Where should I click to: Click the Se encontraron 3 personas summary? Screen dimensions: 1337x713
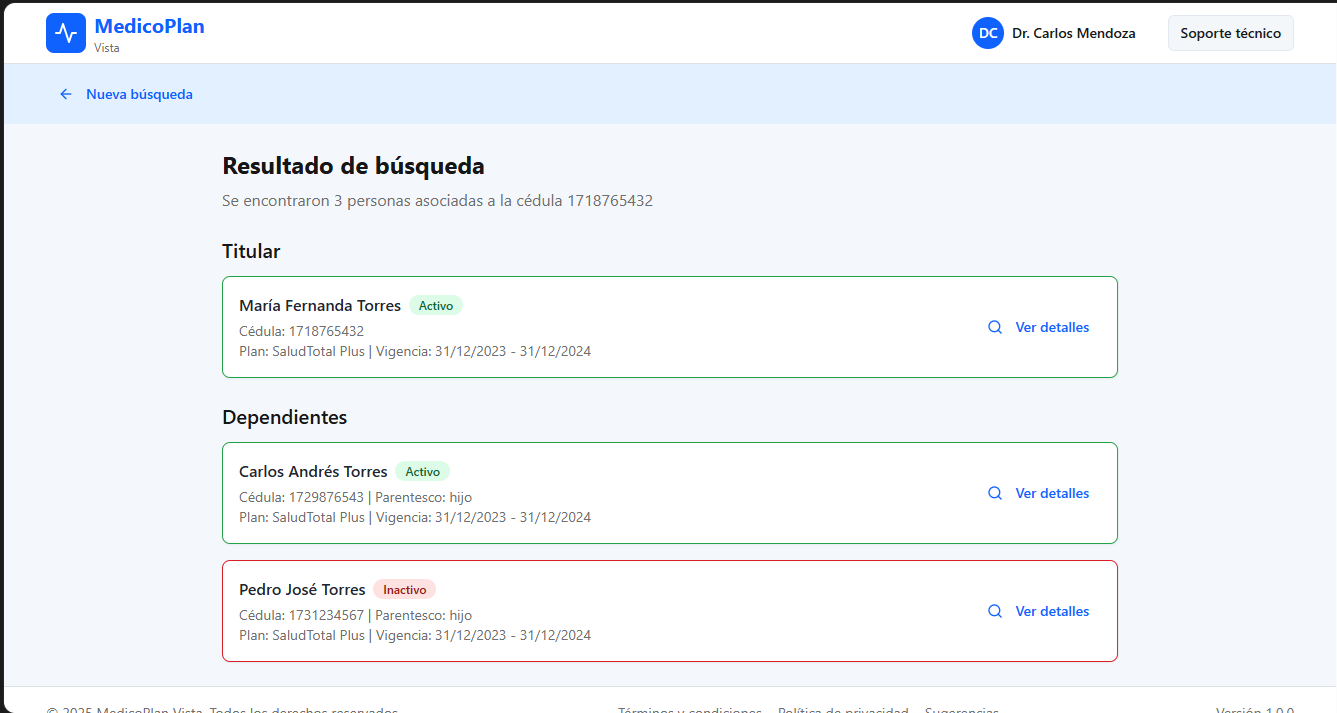[437, 201]
